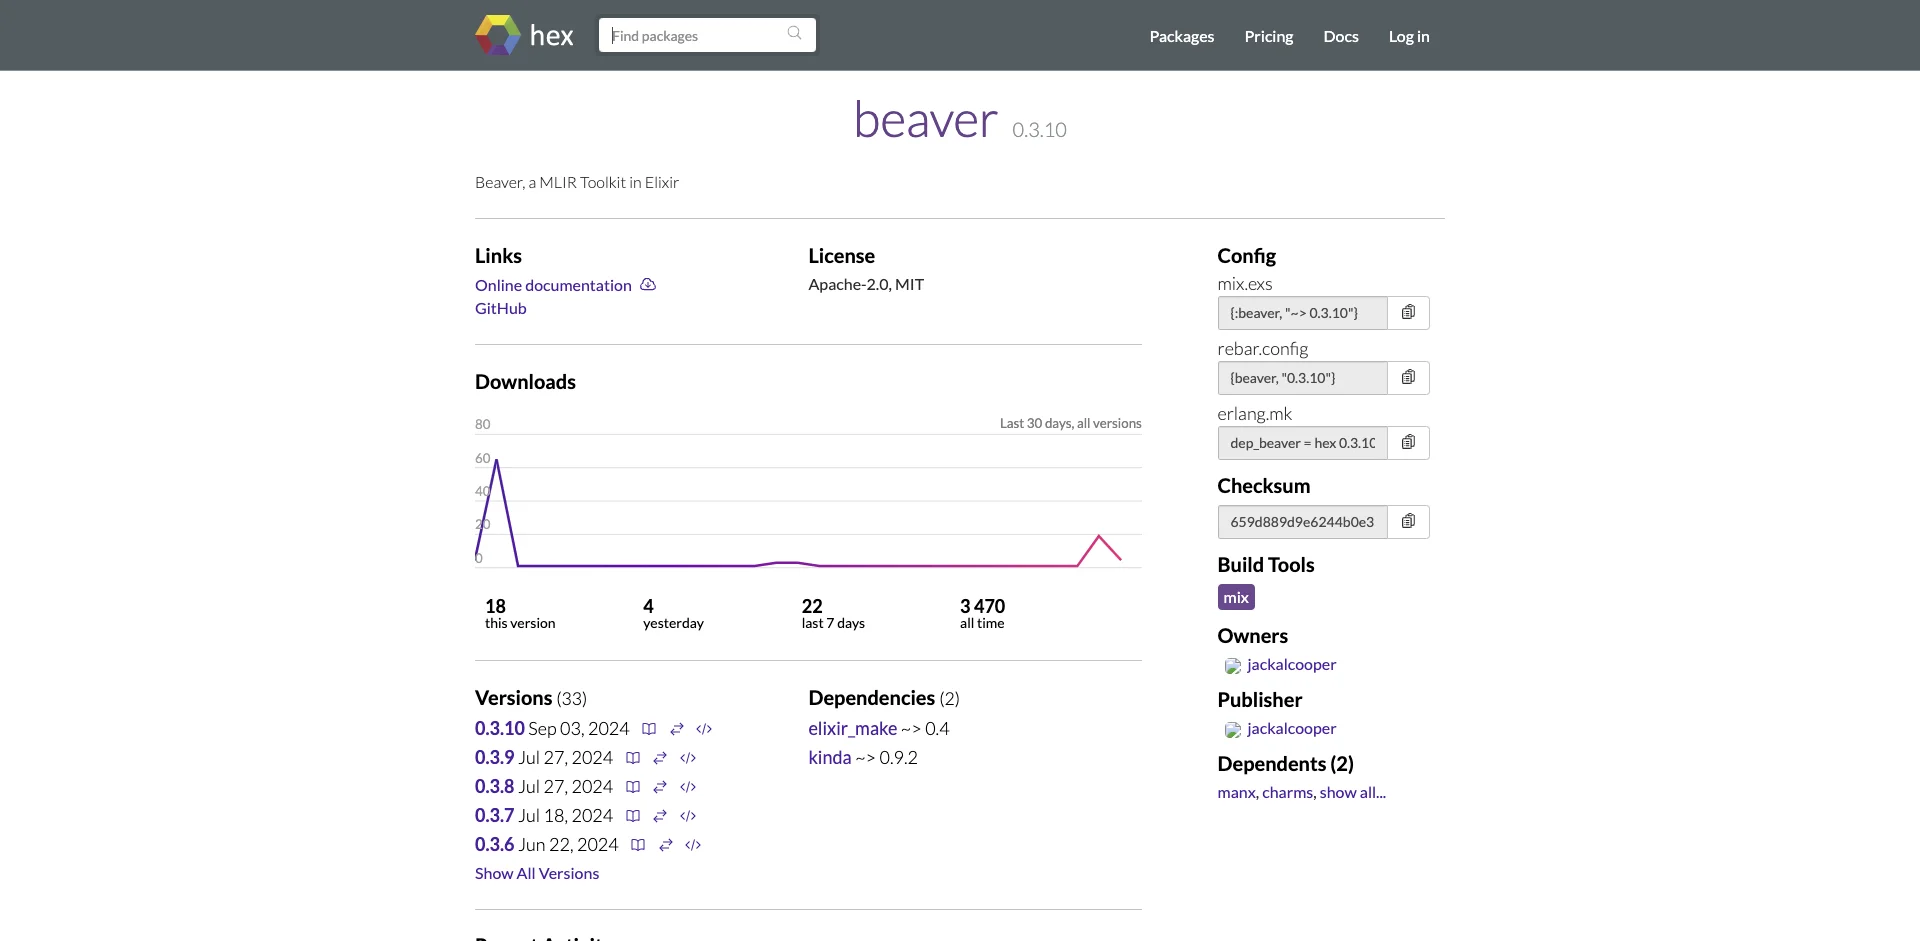Image resolution: width=1920 pixels, height=941 pixels.
Task: Open diff icon for version 0.3.8
Action: coord(660,787)
